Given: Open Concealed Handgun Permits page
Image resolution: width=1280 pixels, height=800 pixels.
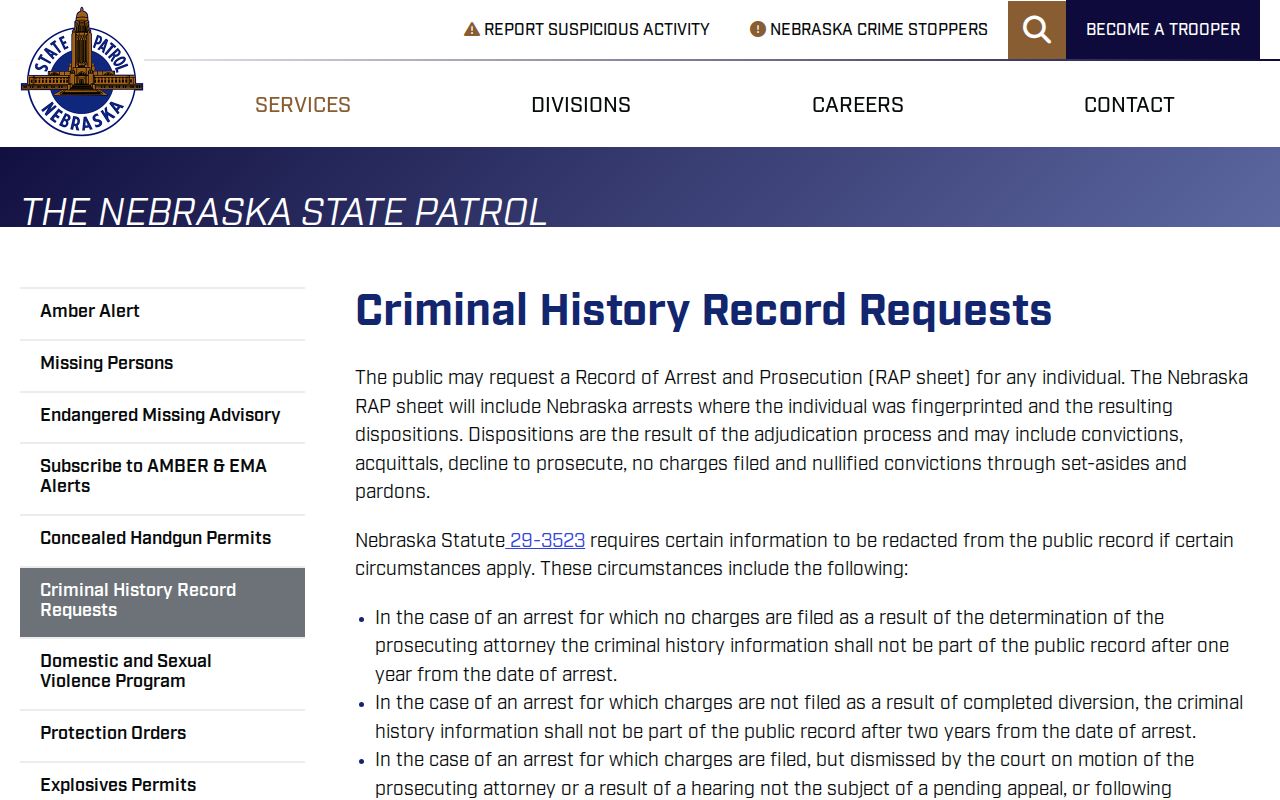Looking at the screenshot, I should tap(162, 539).
